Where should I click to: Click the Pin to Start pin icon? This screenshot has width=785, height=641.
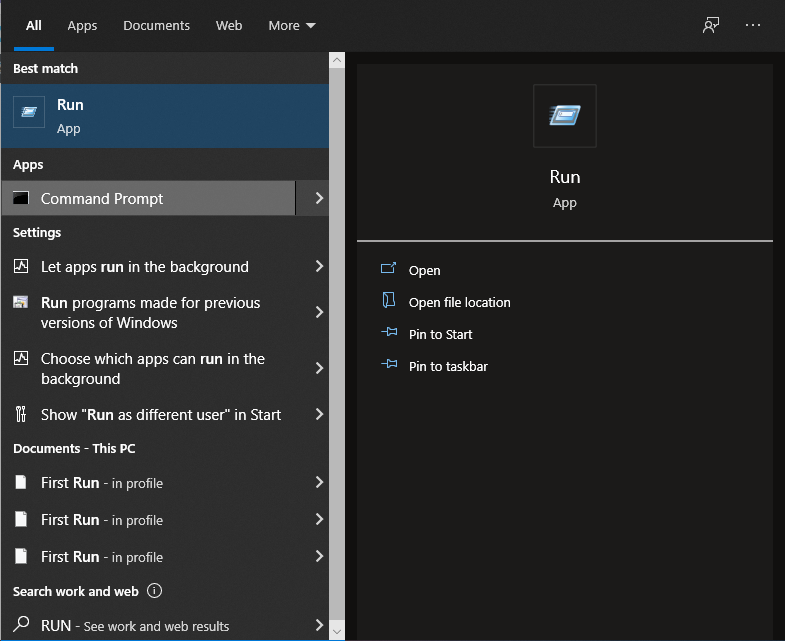click(389, 332)
